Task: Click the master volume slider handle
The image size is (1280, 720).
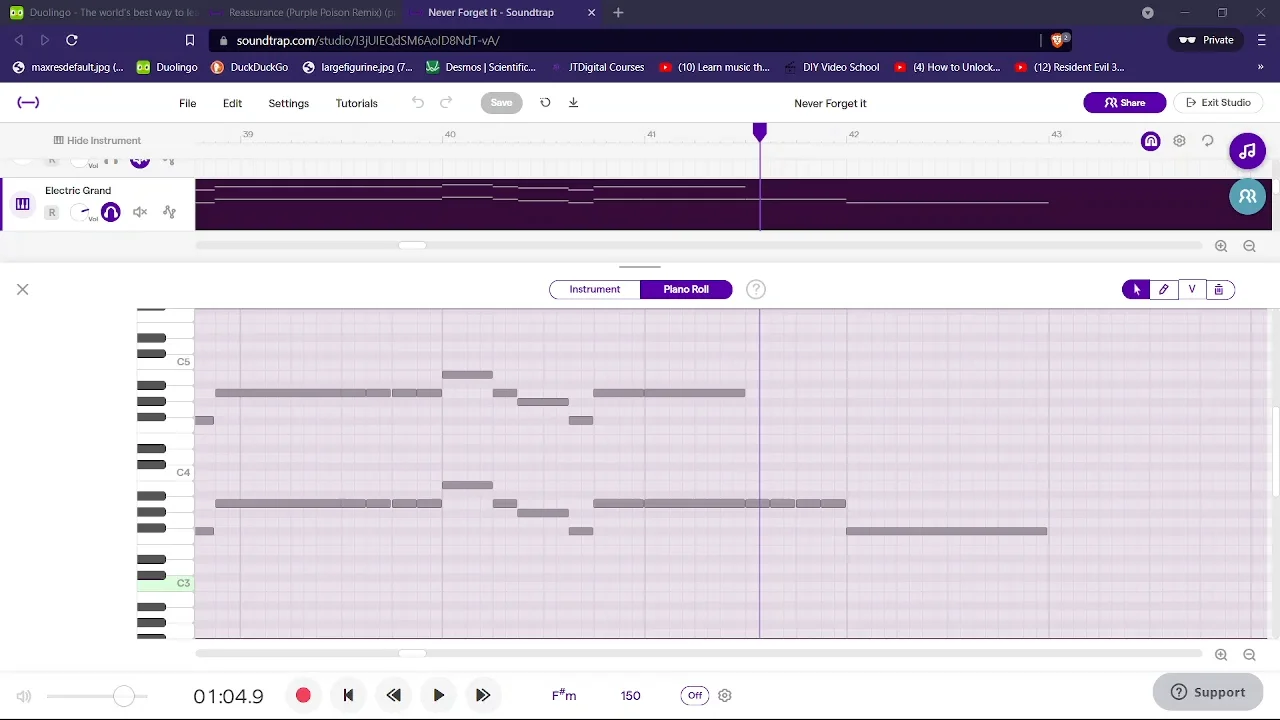Action: coord(123,696)
